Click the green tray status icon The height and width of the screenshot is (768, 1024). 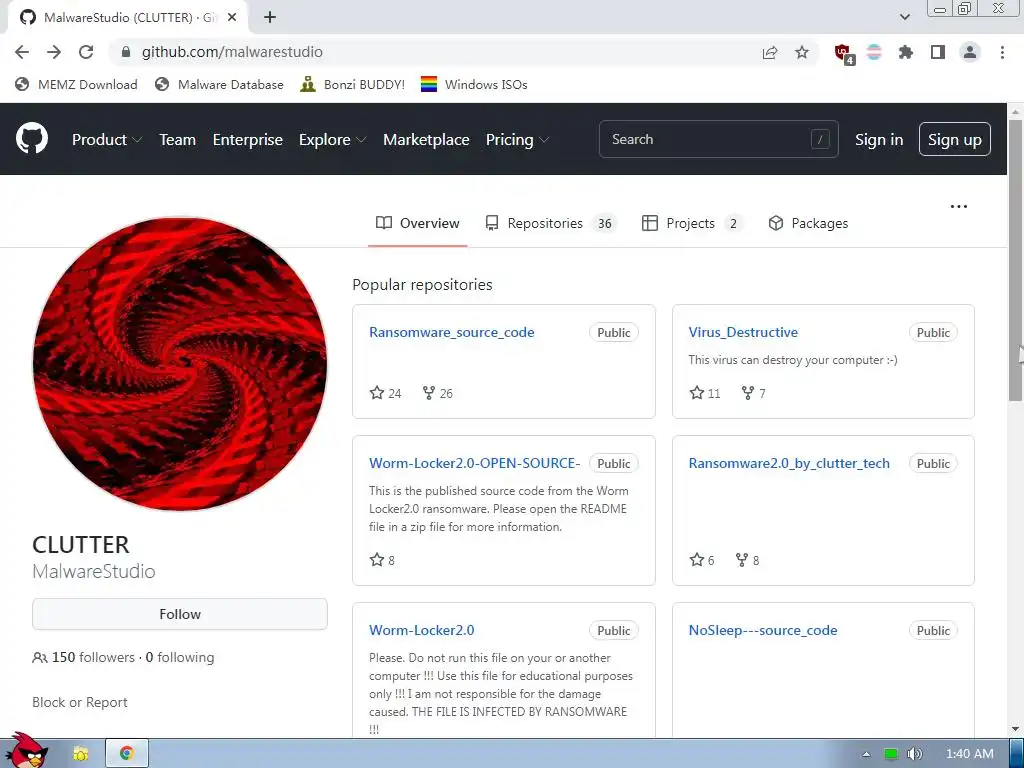click(890, 754)
